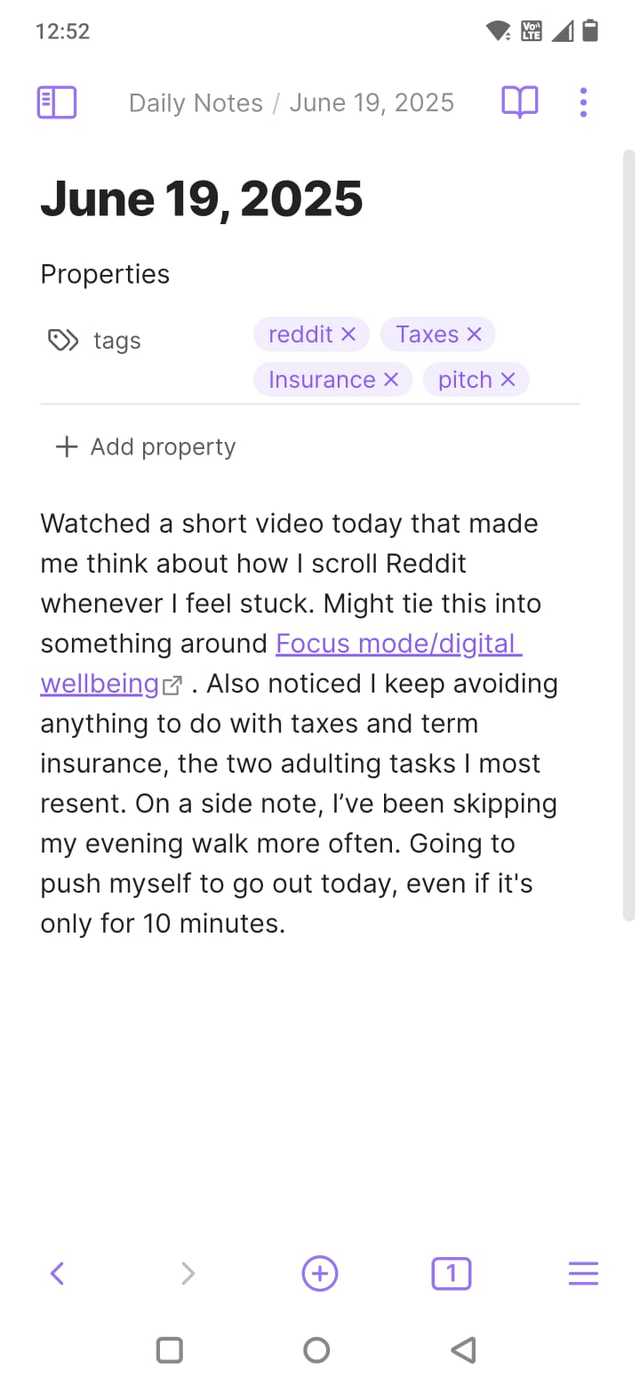The height and width of the screenshot is (1387, 640).
Task: Remove the reddit tag
Action: [x=348, y=334]
